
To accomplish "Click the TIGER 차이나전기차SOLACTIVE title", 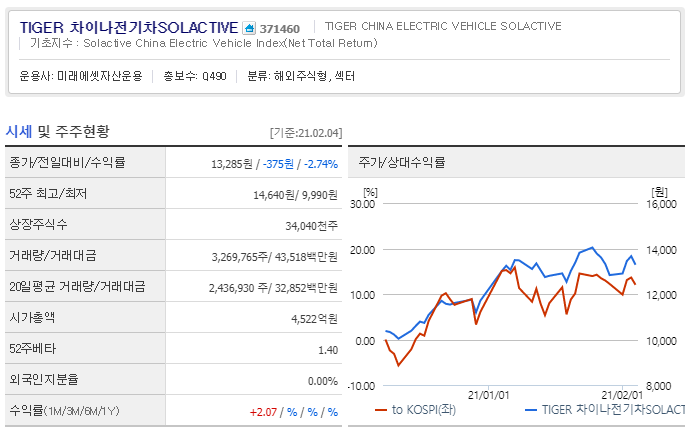I will (129, 28).
